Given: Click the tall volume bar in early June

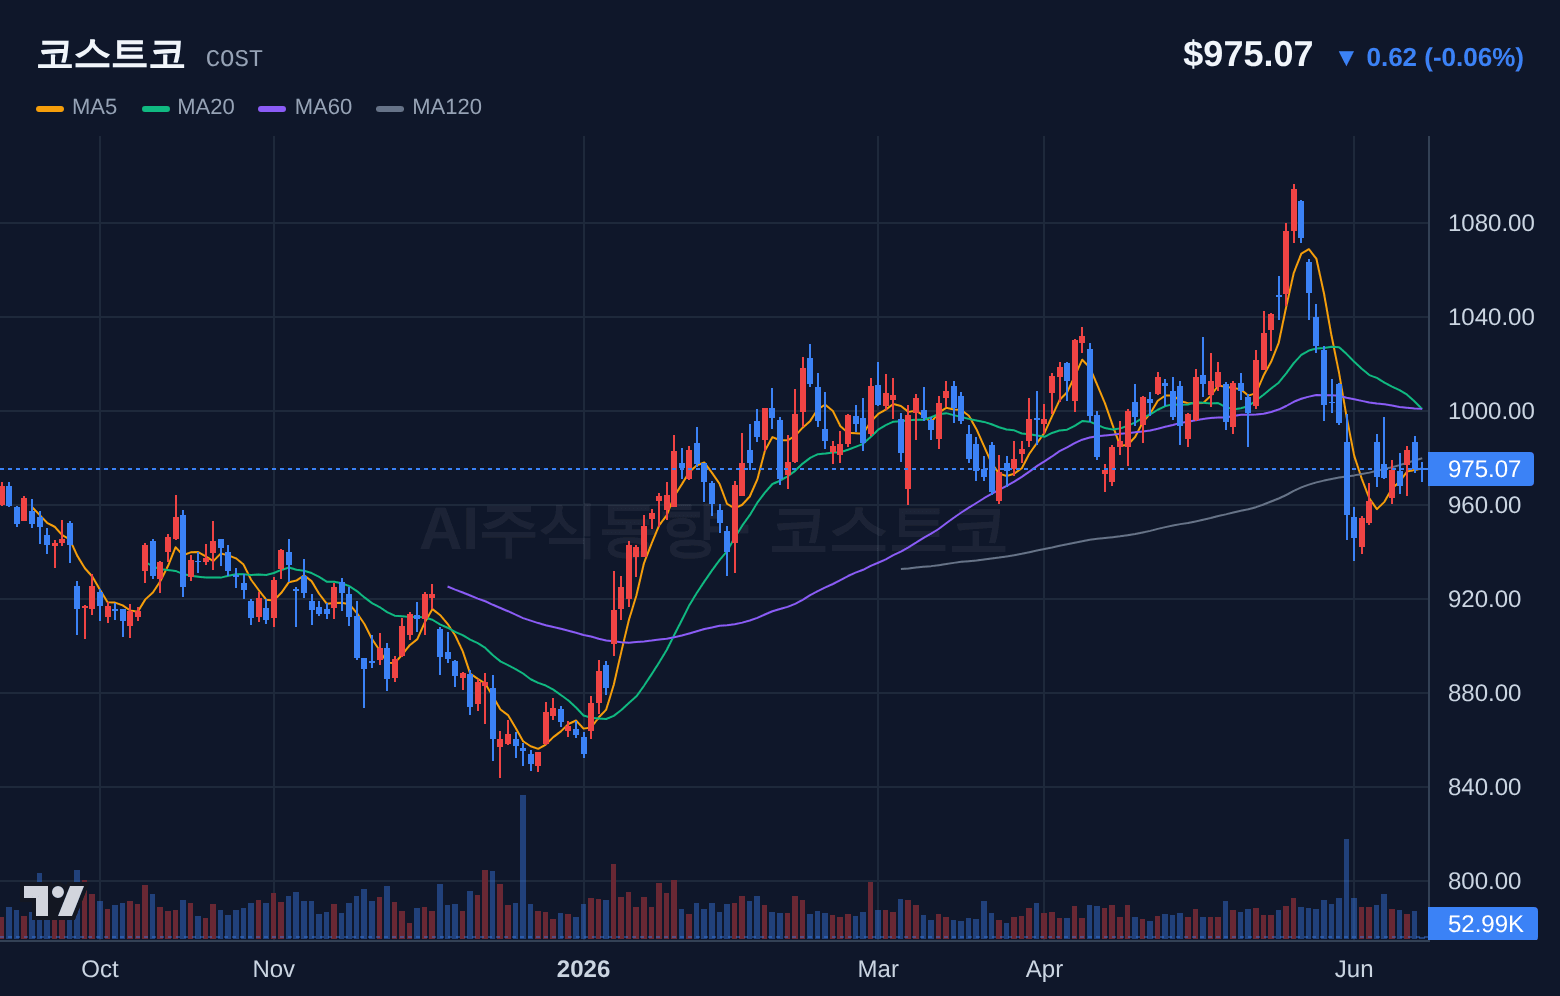Looking at the screenshot, I should coord(1346,889).
